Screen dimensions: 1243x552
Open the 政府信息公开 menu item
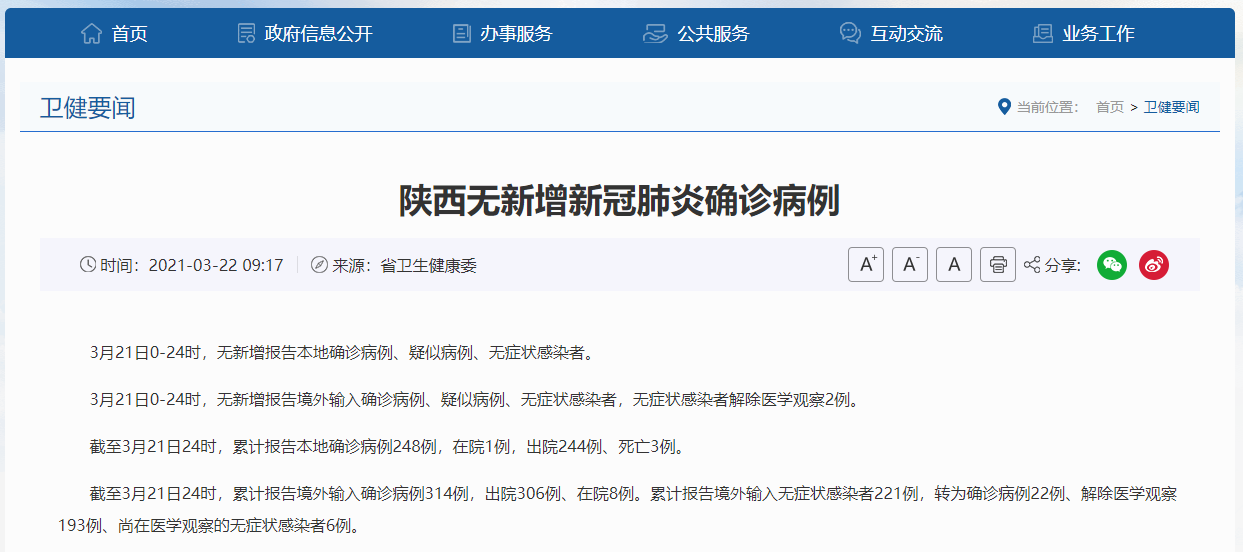(x=318, y=34)
